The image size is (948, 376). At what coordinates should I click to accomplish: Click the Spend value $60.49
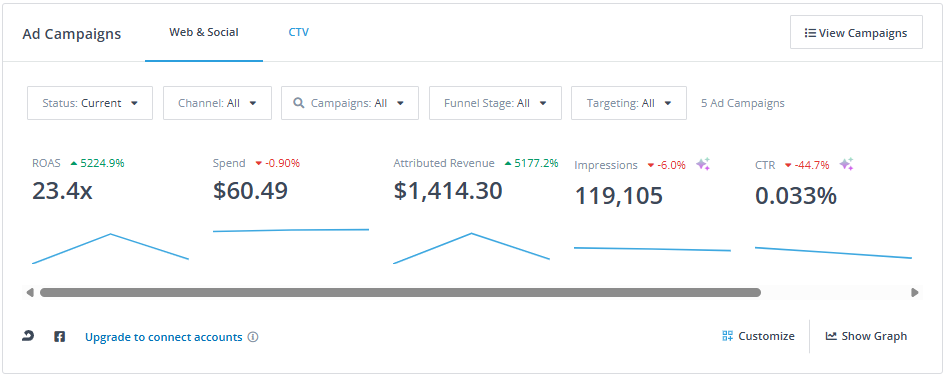tap(250, 191)
